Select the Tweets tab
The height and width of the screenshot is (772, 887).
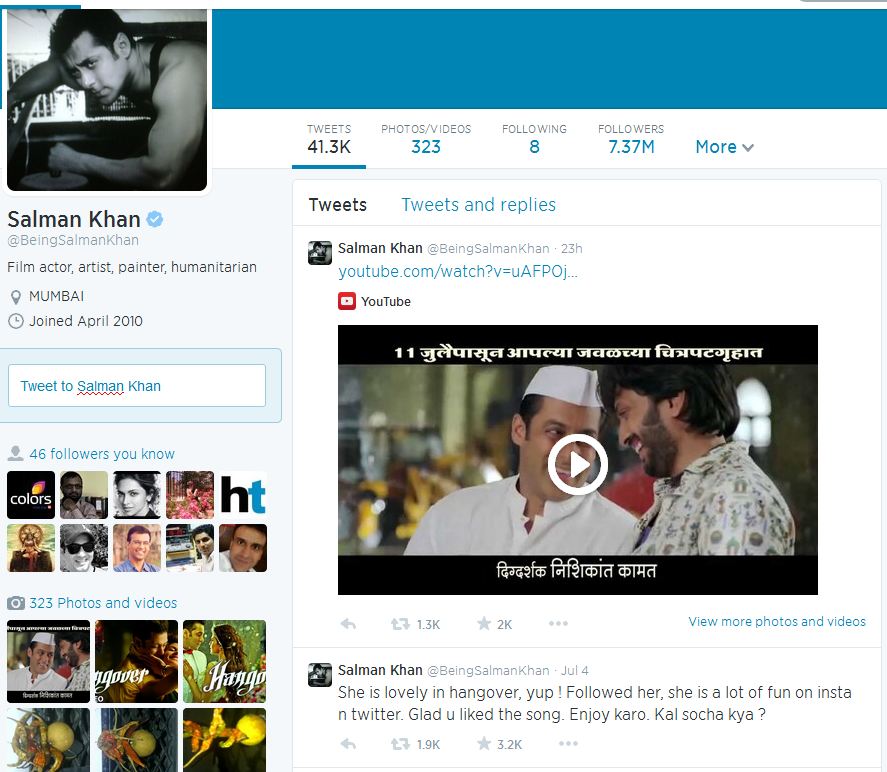coord(337,205)
